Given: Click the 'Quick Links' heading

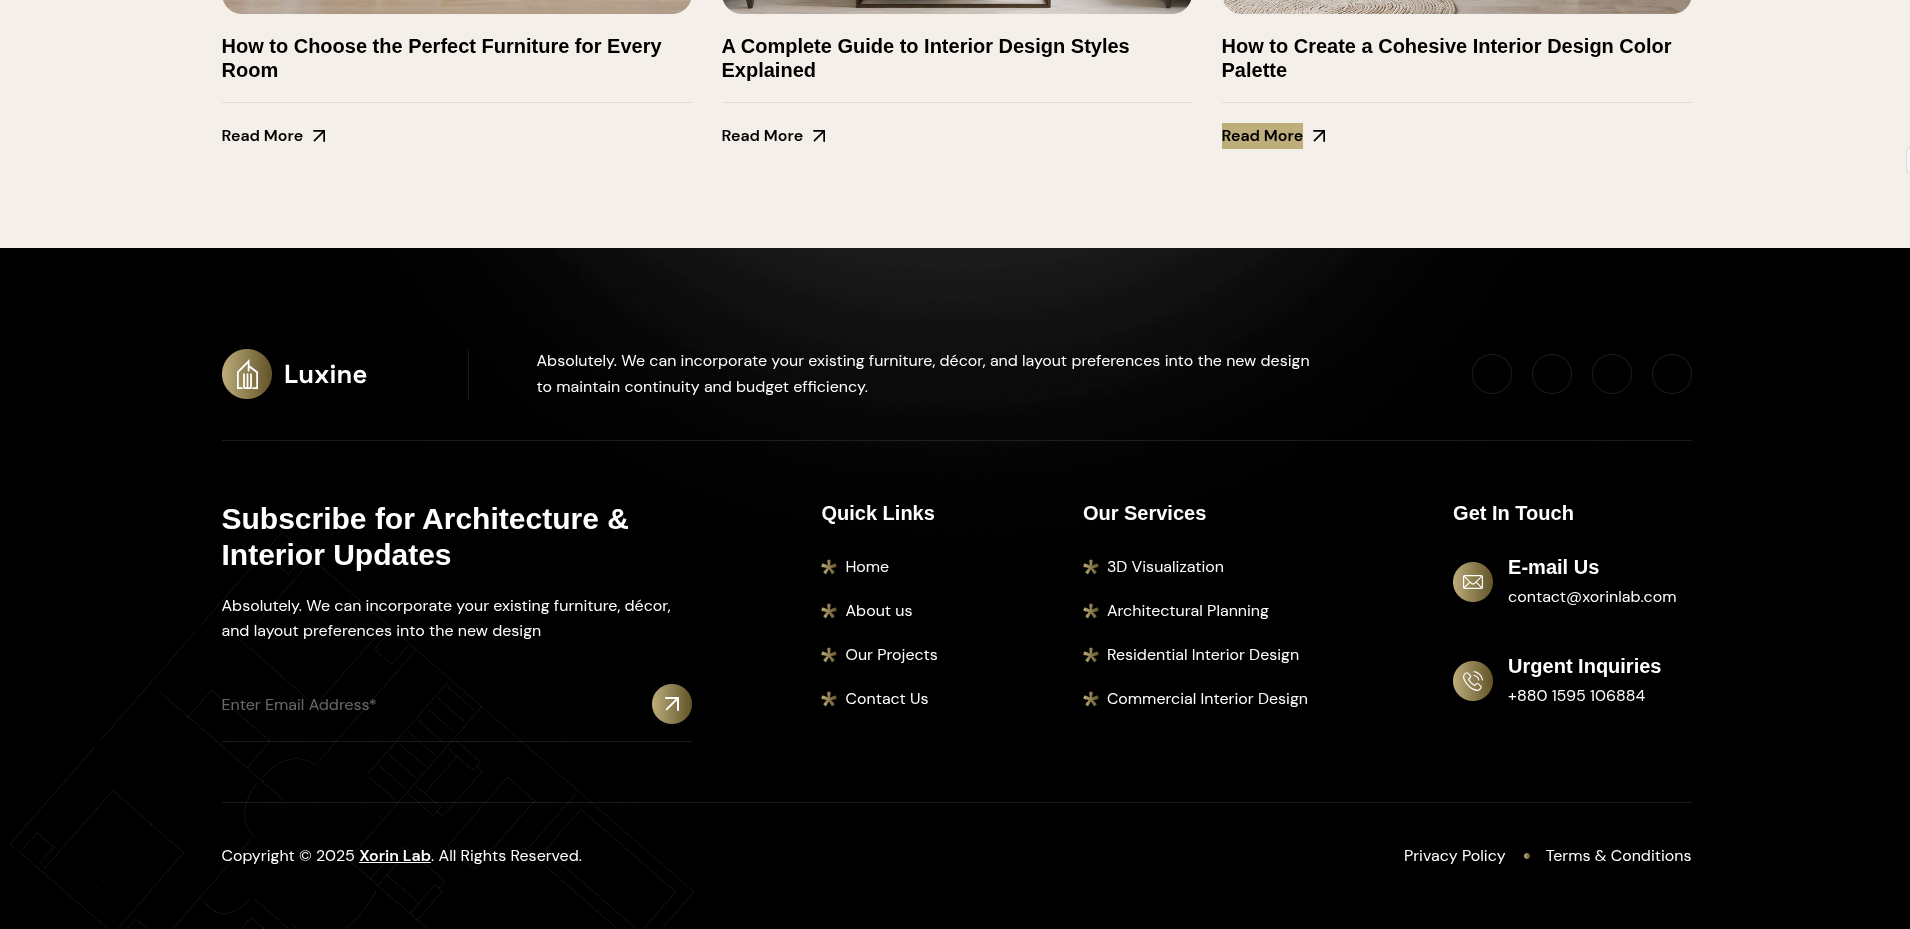Looking at the screenshot, I should [x=878, y=513].
